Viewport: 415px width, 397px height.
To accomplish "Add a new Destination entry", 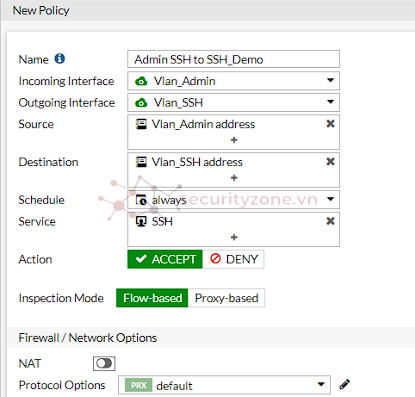I will (234, 178).
